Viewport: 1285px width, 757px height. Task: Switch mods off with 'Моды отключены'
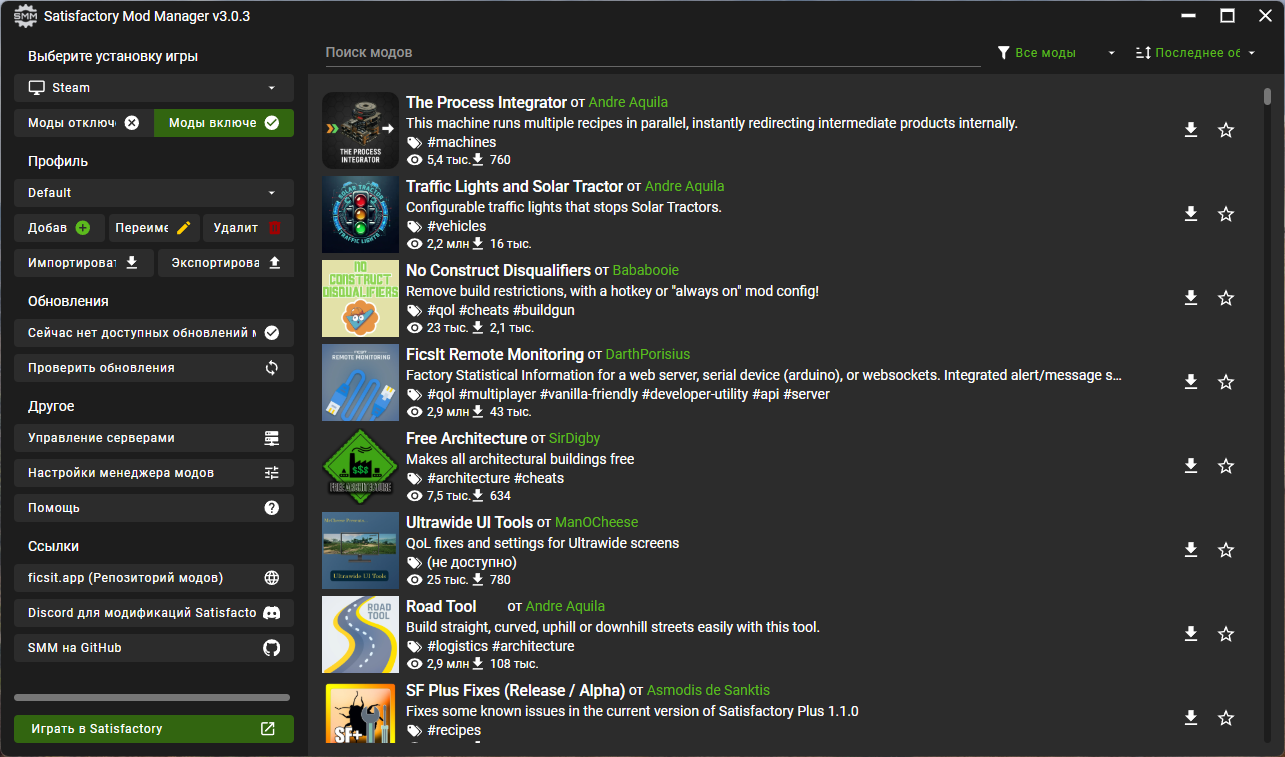84,123
